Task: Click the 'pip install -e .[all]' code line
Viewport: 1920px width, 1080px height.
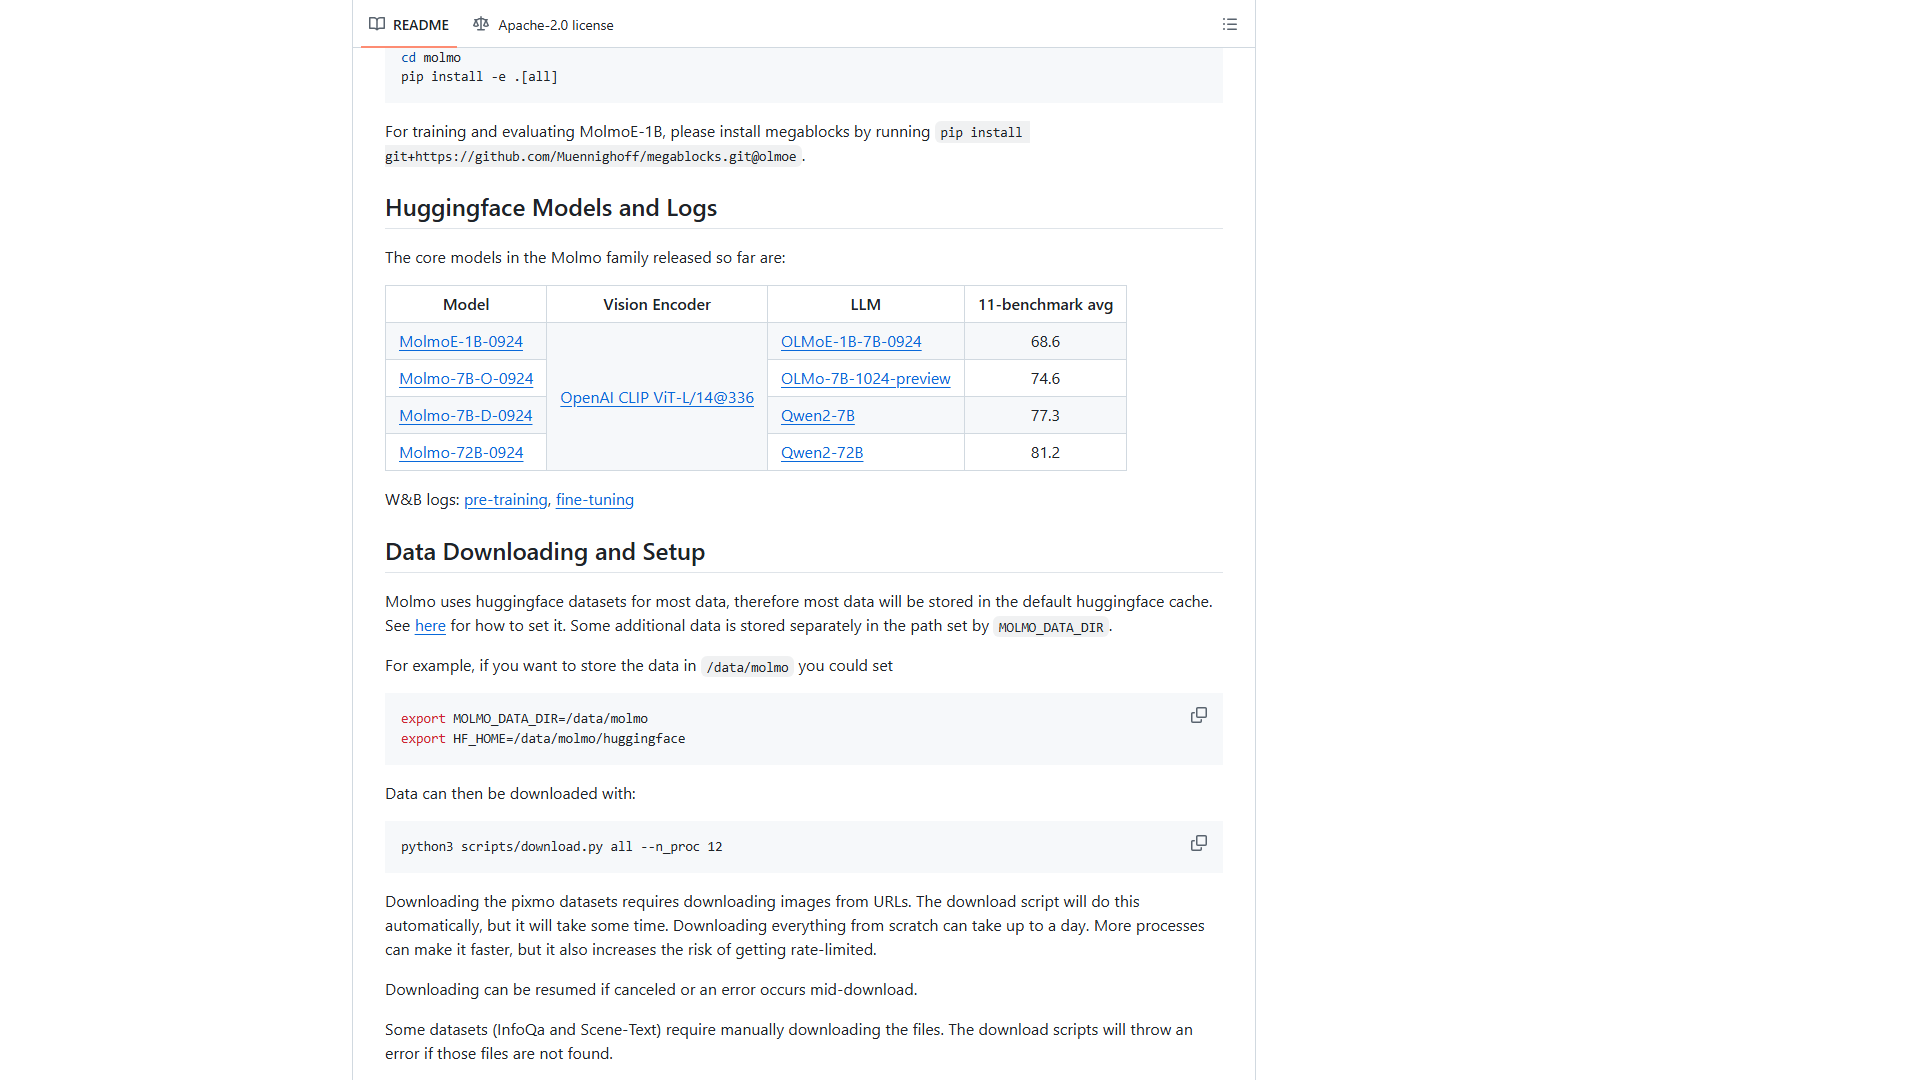Action: (480, 76)
